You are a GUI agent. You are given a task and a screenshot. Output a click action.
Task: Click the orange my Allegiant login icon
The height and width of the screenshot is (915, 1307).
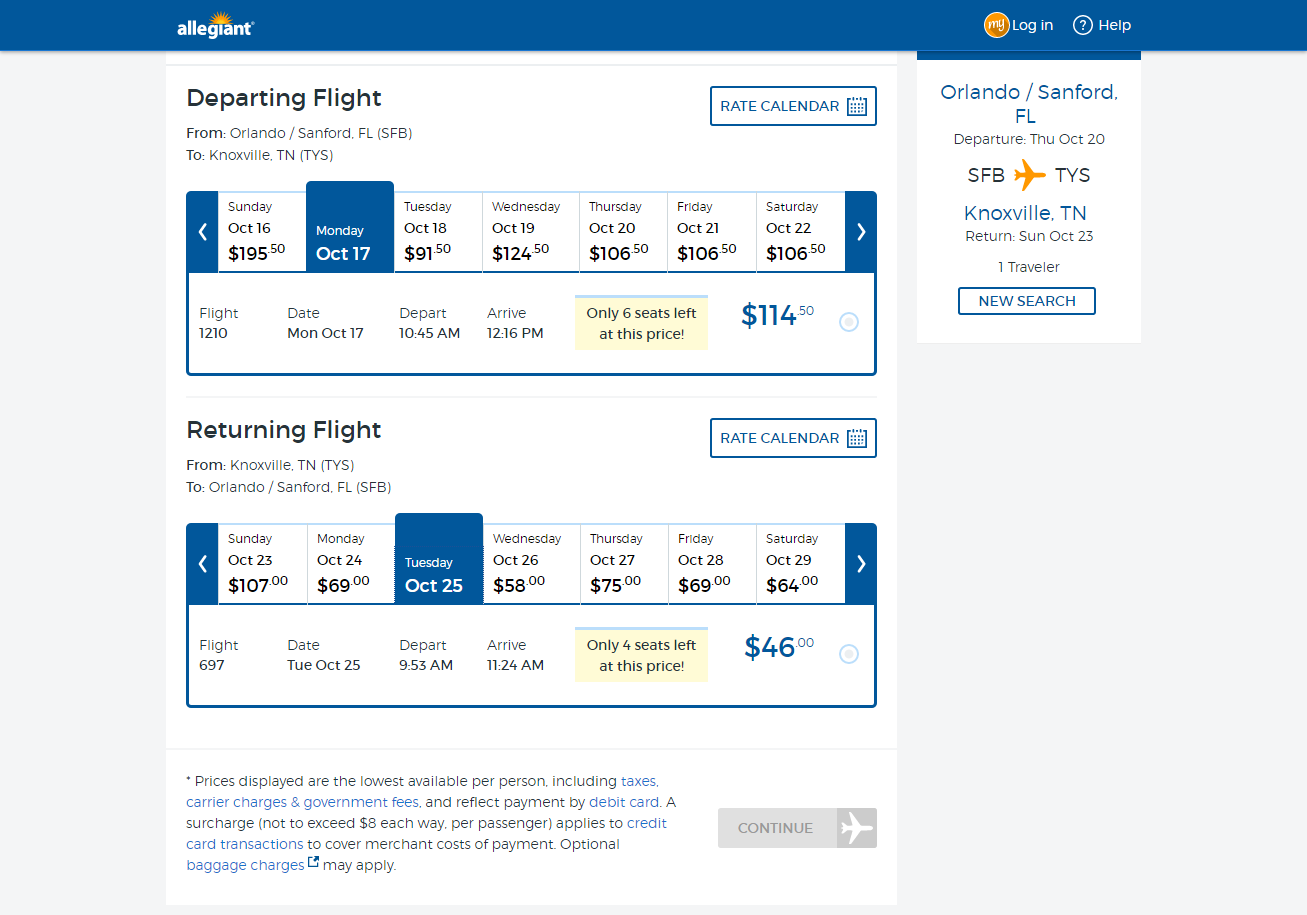pyautogui.click(x=995, y=26)
